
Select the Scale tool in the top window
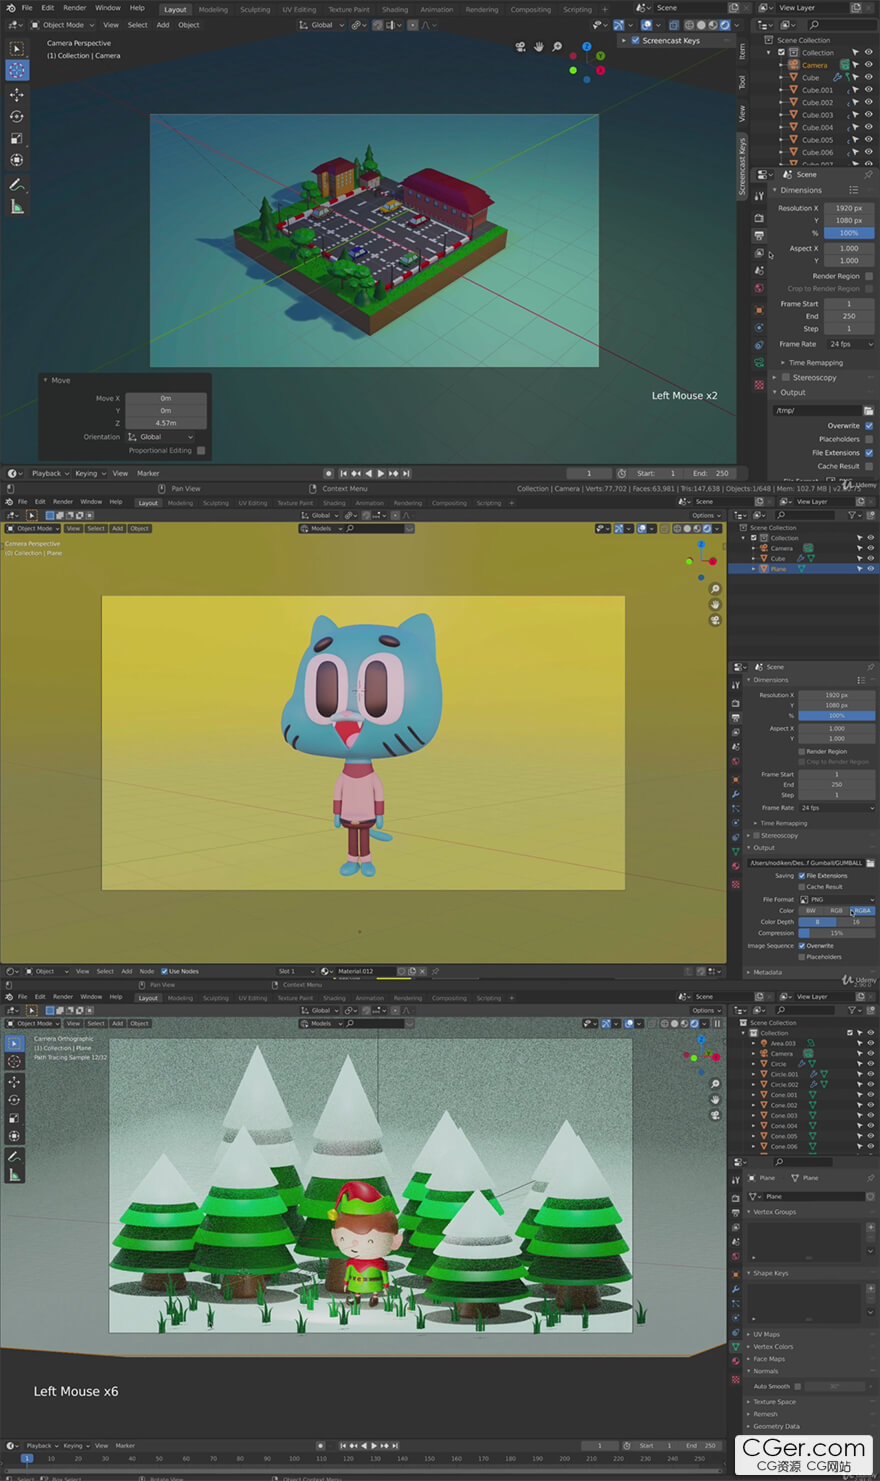coord(16,138)
